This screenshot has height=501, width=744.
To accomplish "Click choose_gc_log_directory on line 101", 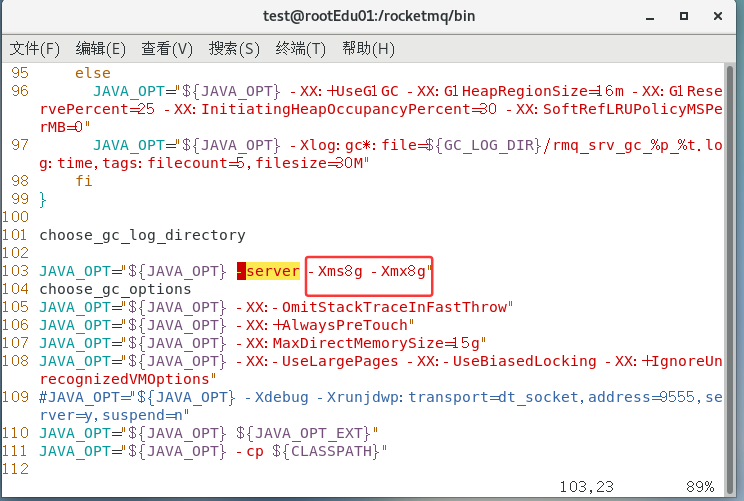I will [x=142, y=235].
